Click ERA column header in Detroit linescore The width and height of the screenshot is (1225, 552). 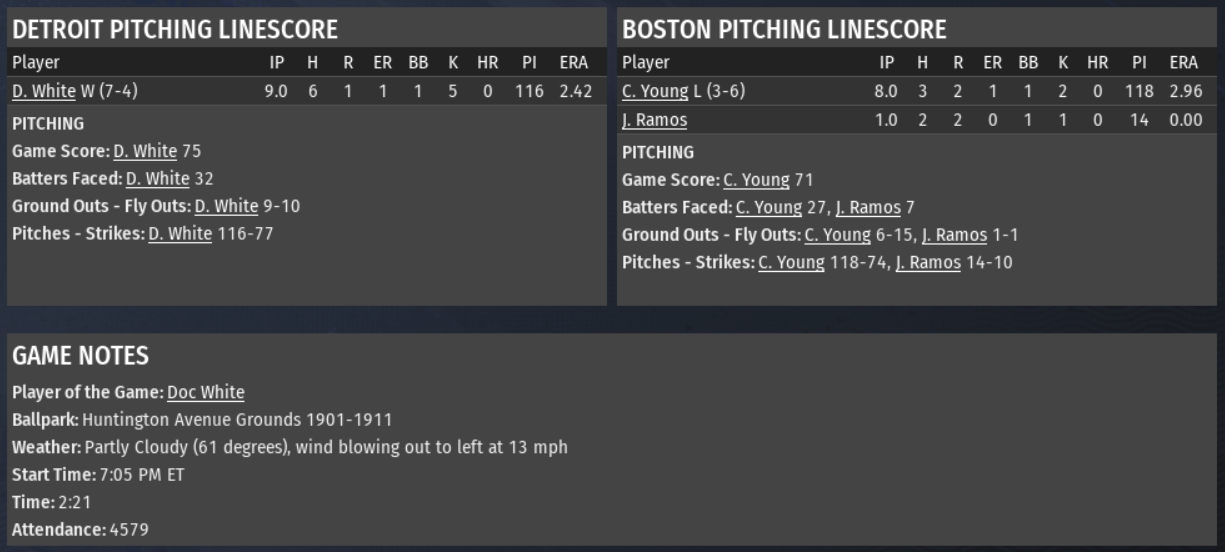pyautogui.click(x=574, y=63)
